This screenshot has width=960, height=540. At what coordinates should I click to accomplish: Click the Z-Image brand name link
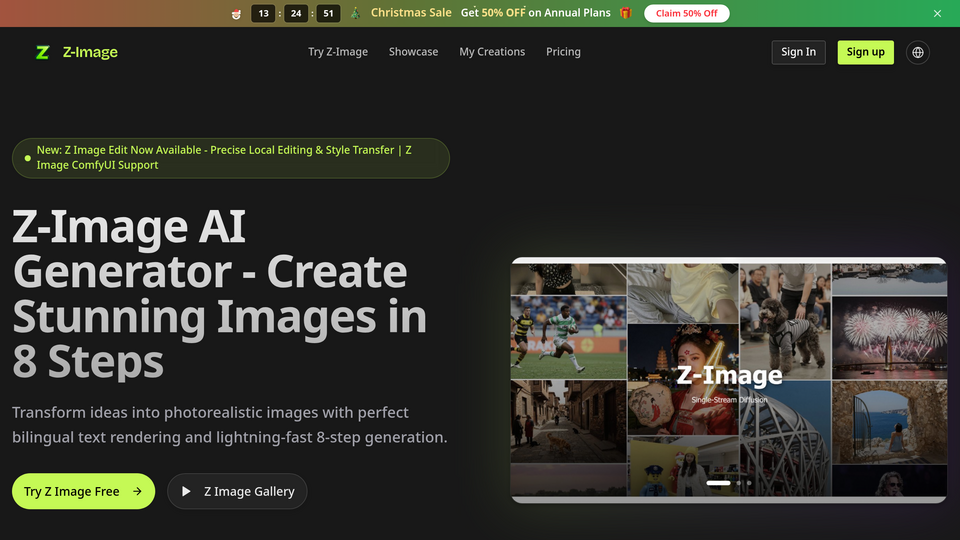coord(90,52)
